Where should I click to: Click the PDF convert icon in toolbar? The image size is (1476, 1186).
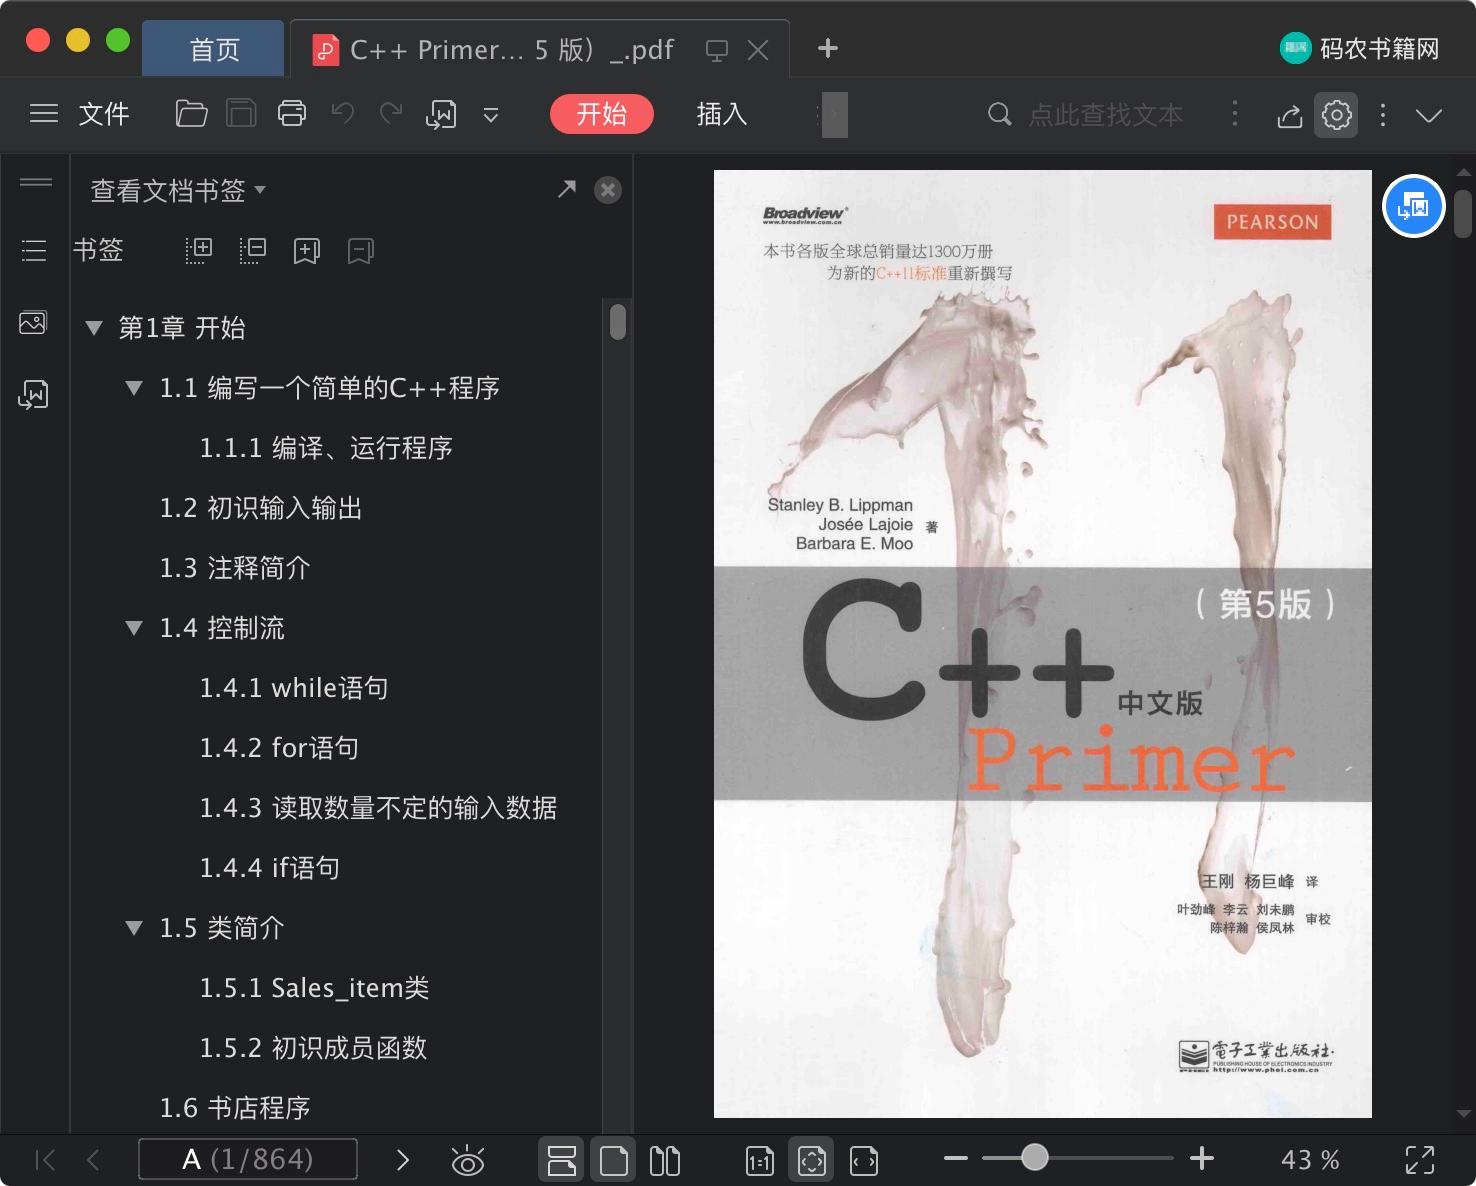click(x=441, y=115)
